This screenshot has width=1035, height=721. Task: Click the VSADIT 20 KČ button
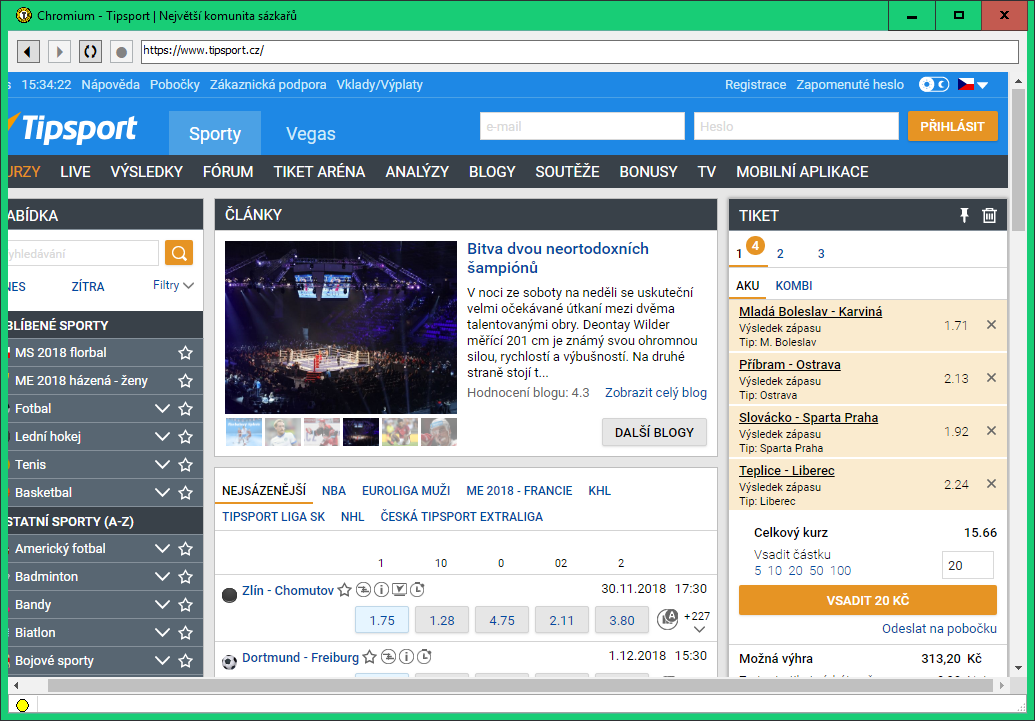point(867,600)
